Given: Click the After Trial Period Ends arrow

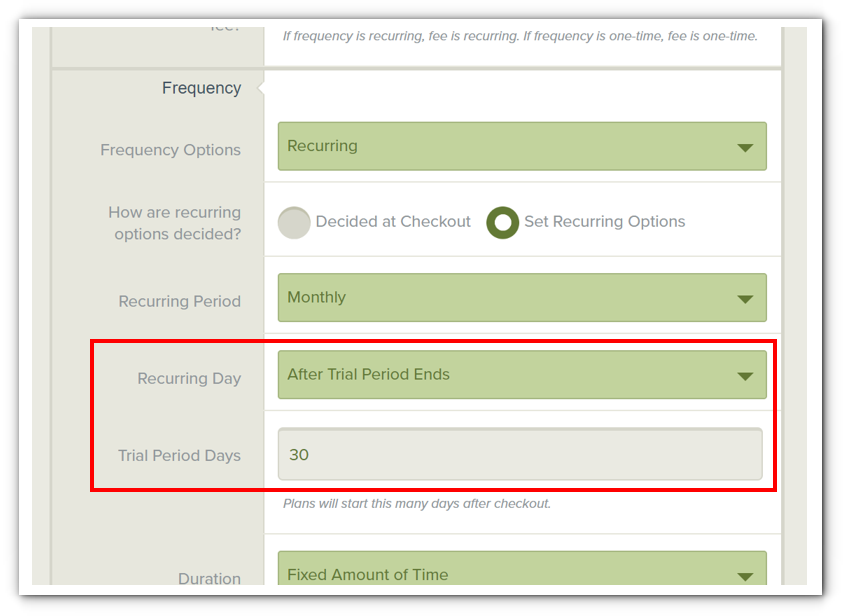Looking at the screenshot, I should [745, 376].
